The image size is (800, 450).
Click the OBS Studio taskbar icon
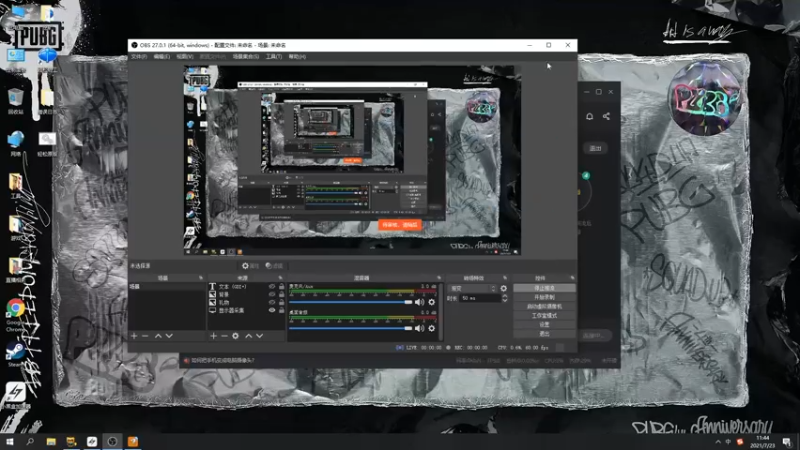112,441
